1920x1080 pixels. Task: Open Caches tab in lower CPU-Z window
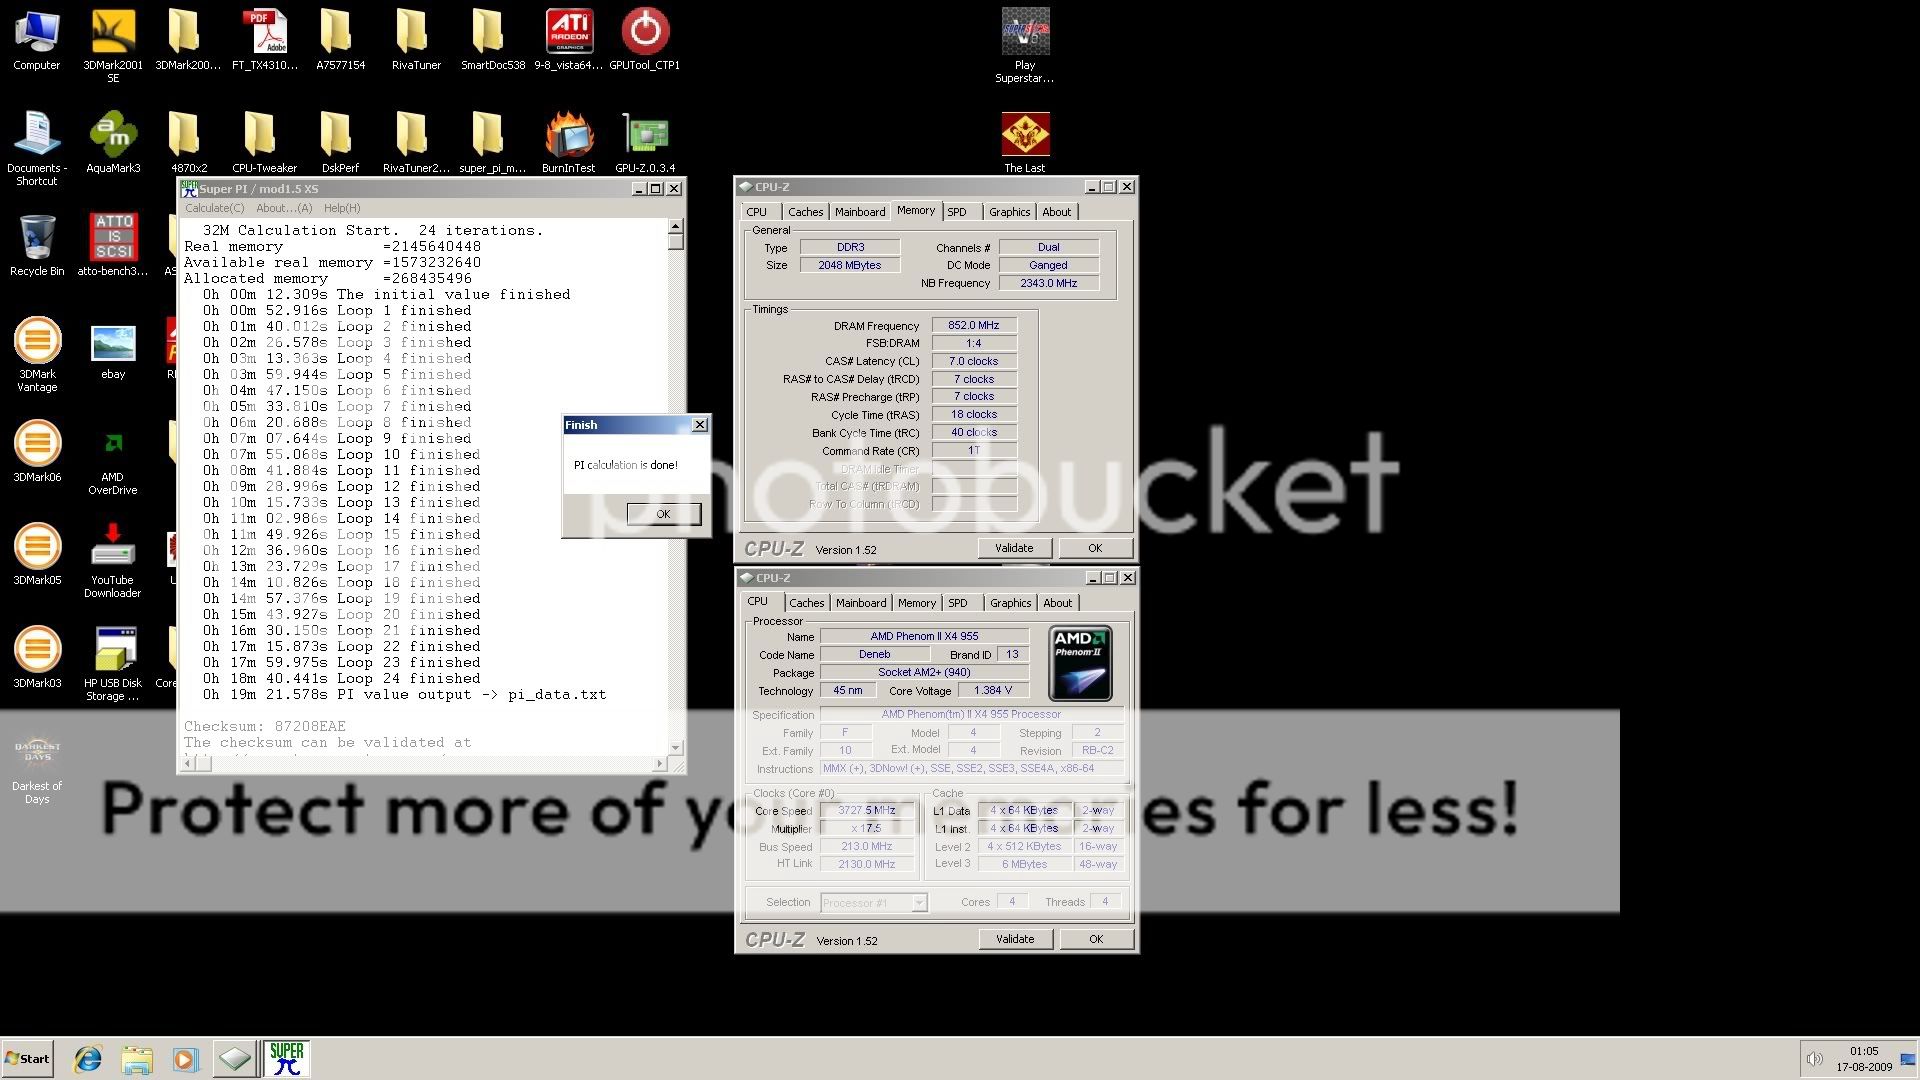806,603
